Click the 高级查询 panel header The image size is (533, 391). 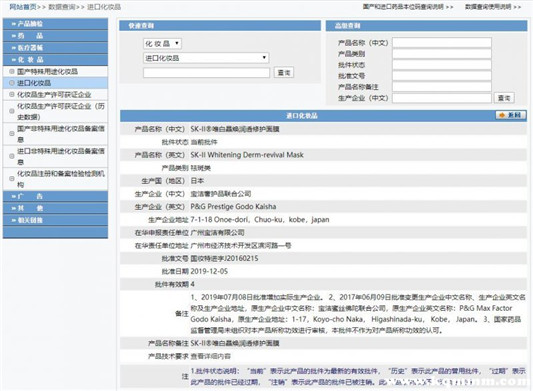[426, 26]
